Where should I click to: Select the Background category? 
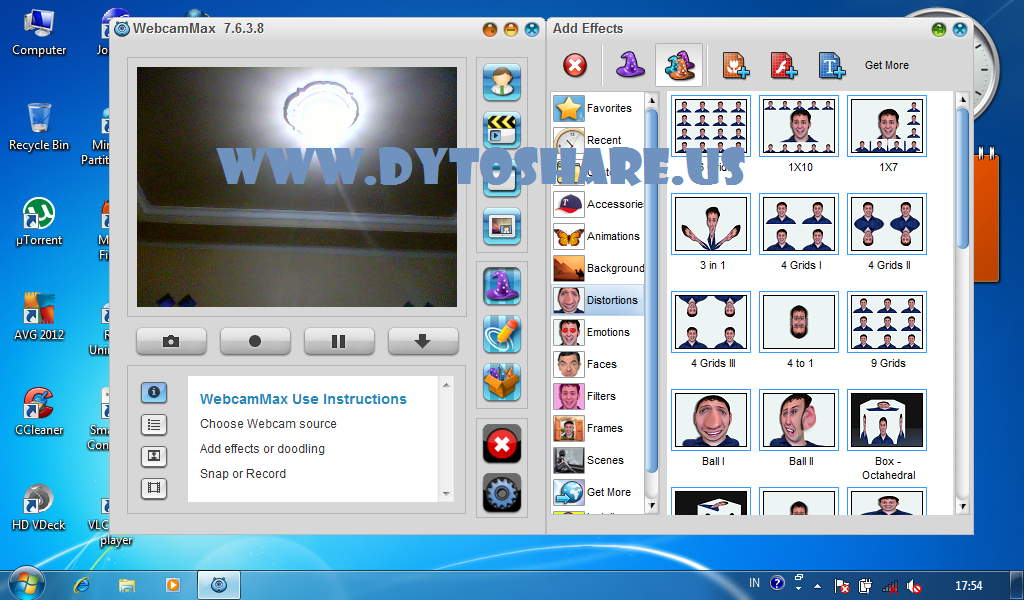pos(598,268)
